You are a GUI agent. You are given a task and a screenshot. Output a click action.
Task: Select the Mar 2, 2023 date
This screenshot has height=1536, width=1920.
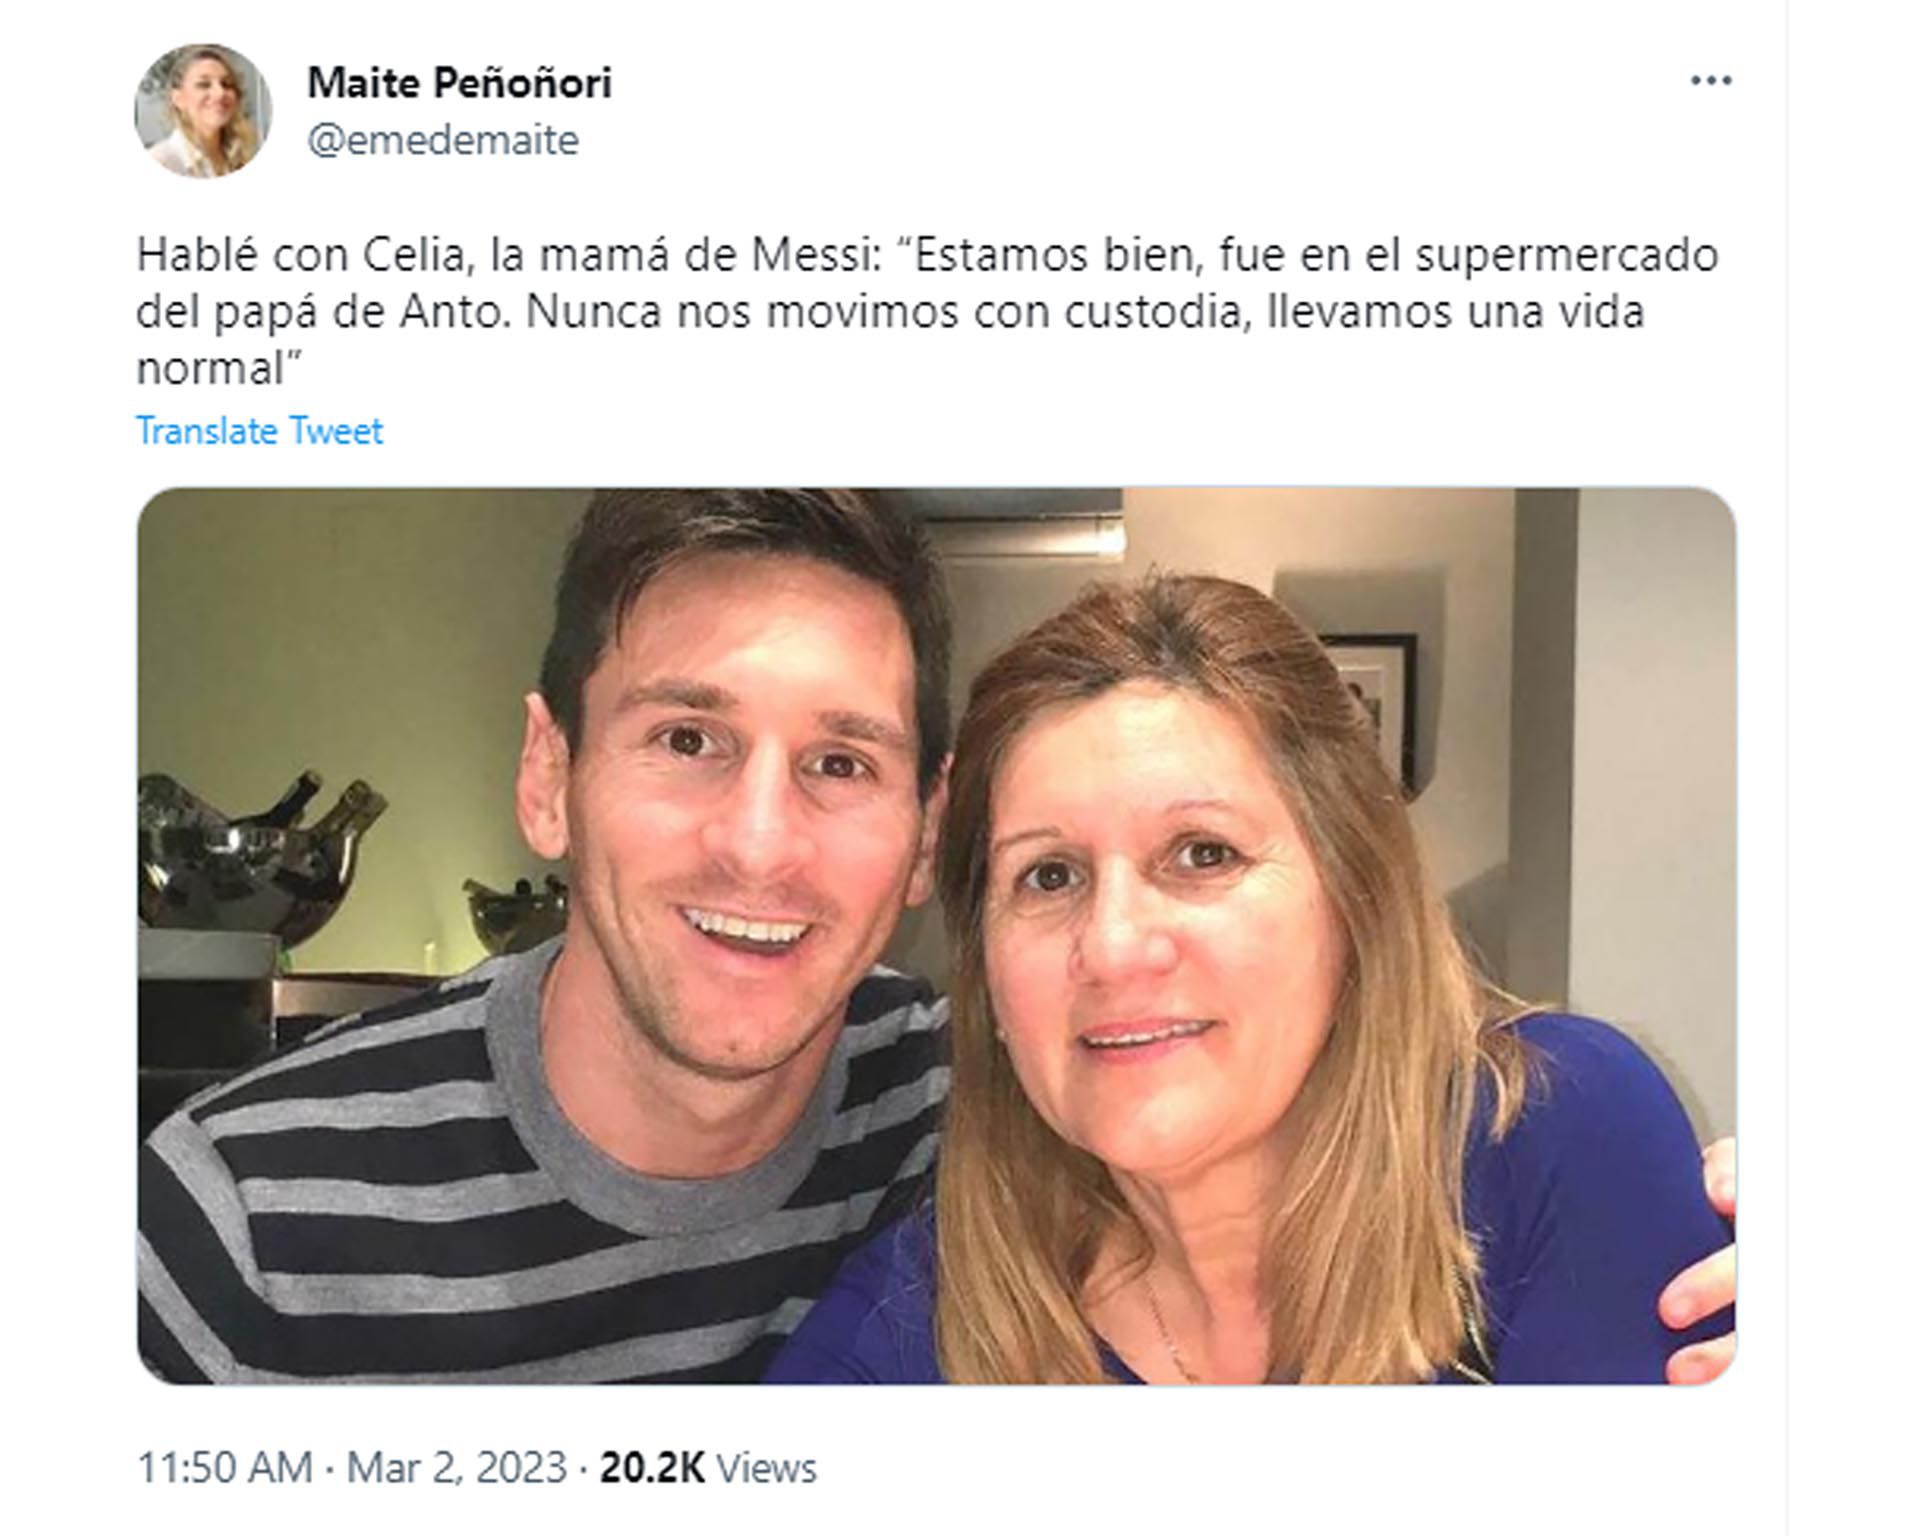click(456, 1468)
